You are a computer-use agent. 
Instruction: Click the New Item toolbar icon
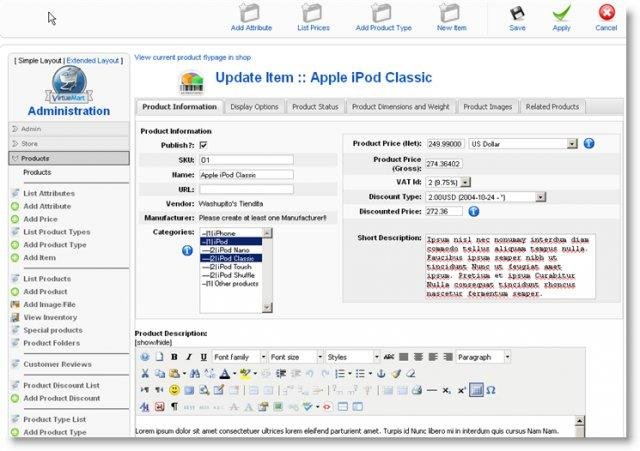pyautogui.click(x=450, y=12)
